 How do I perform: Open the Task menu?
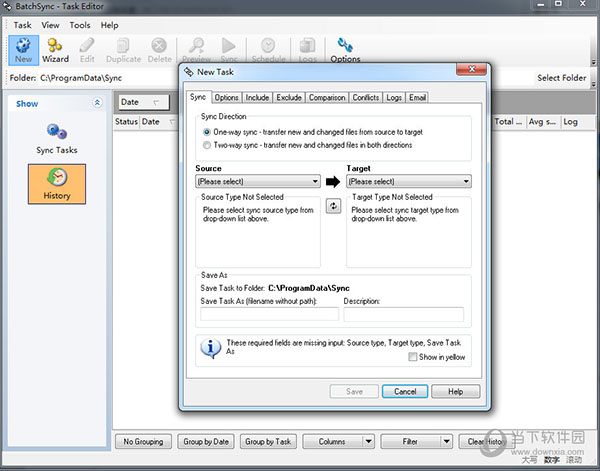22,25
